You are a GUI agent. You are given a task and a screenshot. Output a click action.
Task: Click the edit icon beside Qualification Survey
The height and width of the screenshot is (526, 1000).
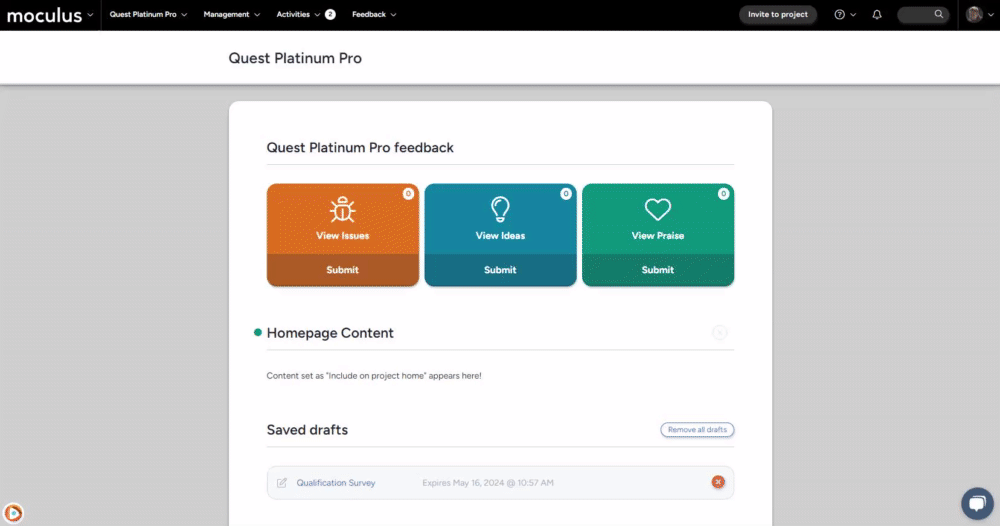(282, 483)
